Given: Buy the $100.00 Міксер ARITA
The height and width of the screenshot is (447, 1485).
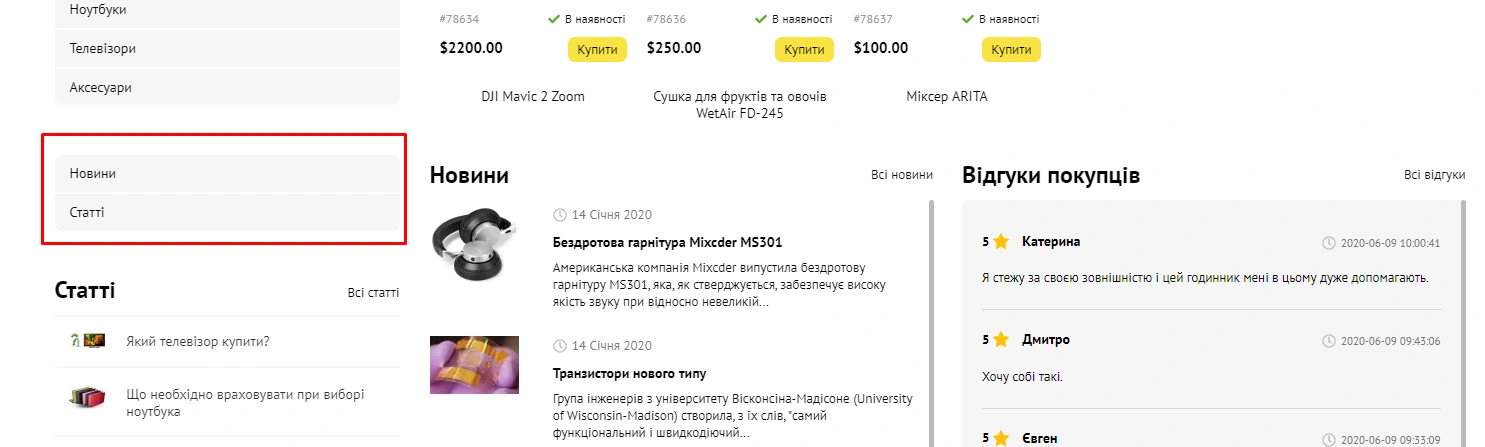Looking at the screenshot, I should (1011, 49).
